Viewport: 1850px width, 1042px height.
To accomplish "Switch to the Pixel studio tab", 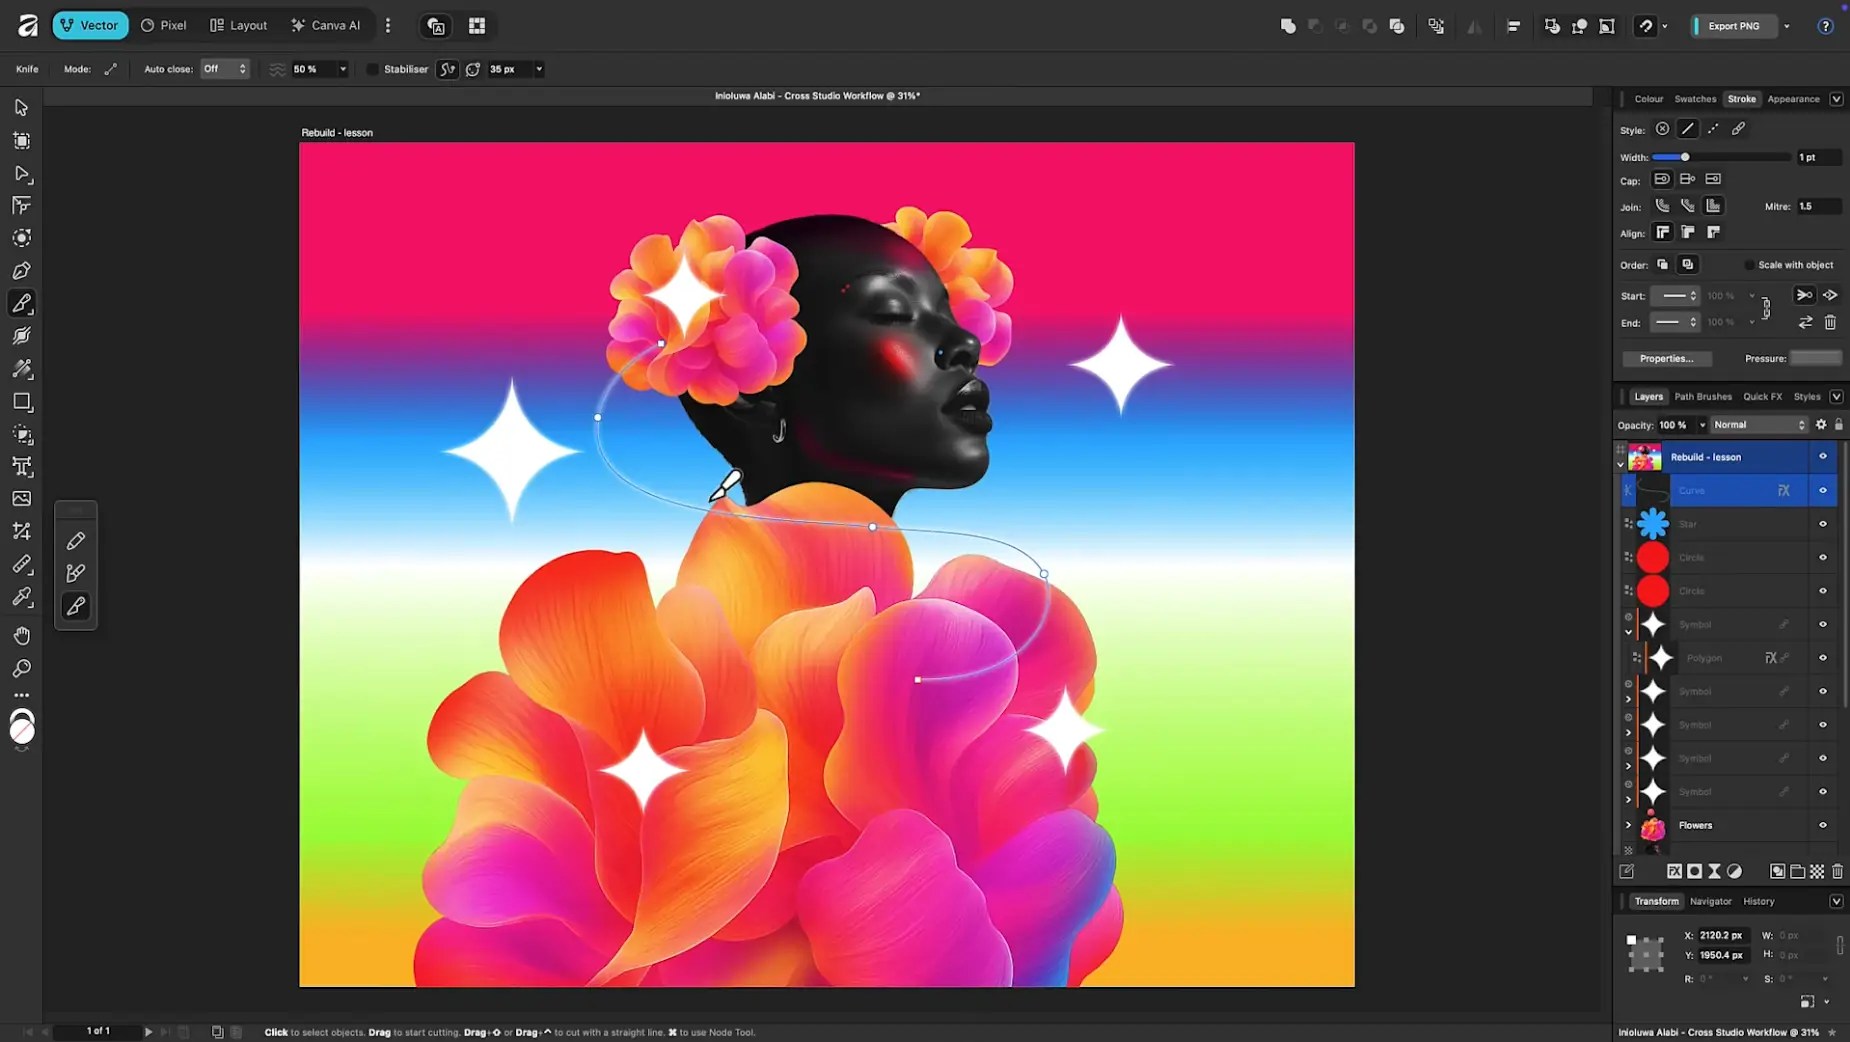I will click(x=164, y=26).
